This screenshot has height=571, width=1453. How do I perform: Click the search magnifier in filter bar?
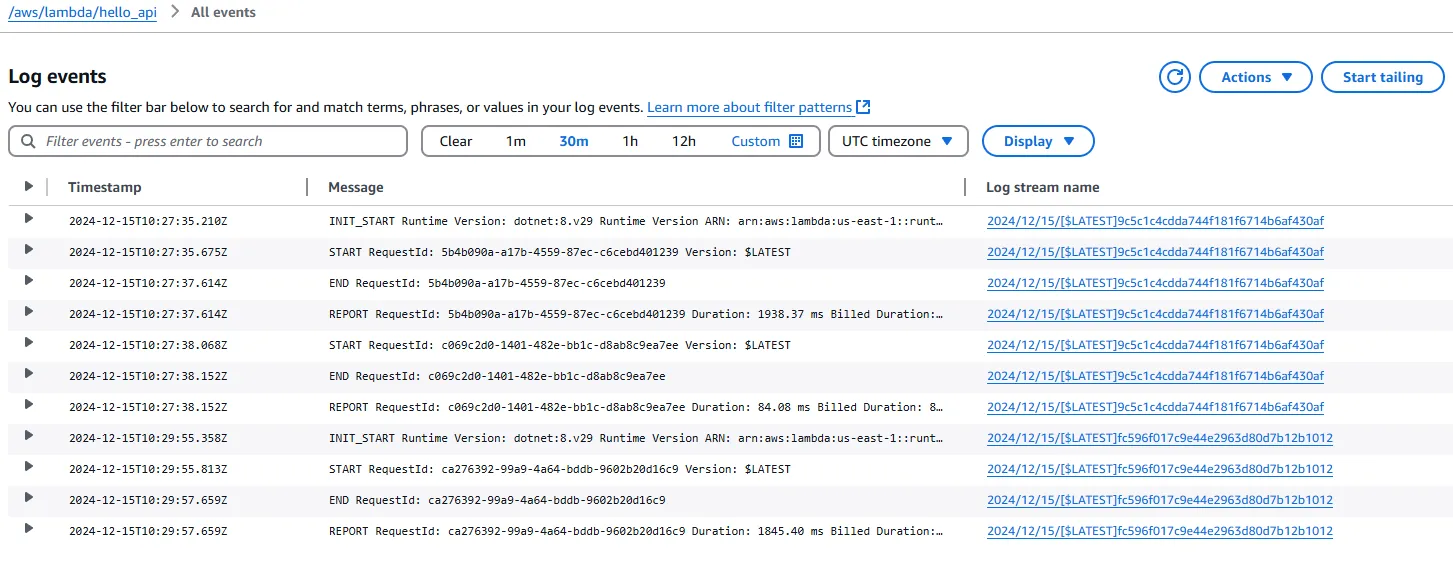tap(28, 141)
